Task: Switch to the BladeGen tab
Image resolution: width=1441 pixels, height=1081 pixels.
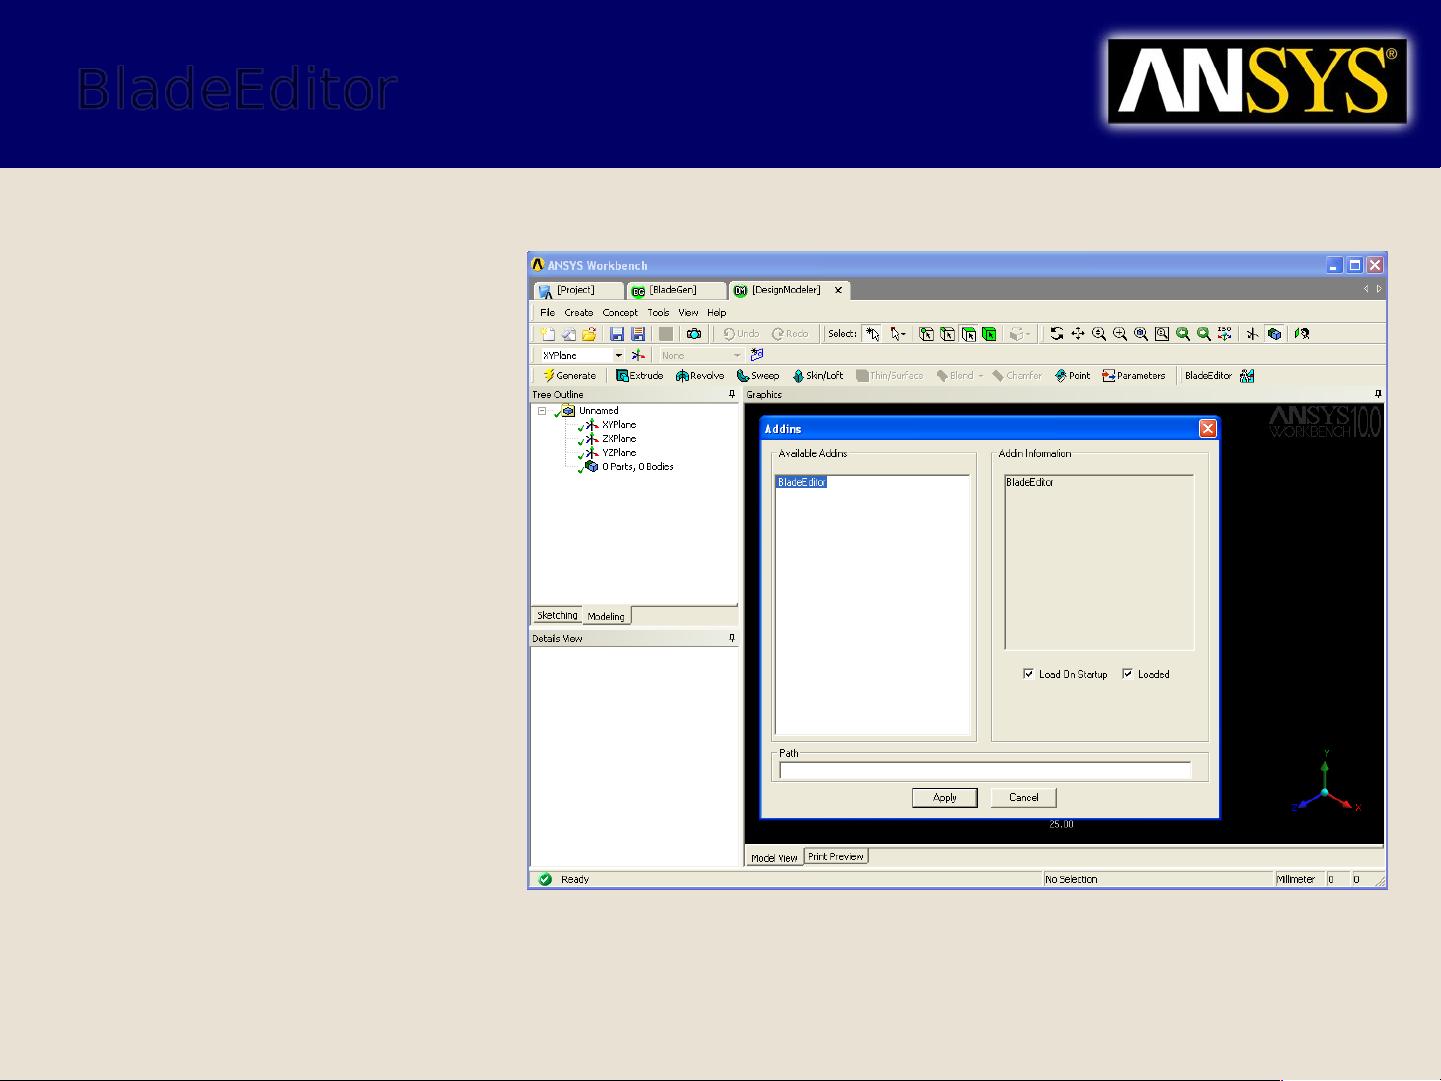Action: click(675, 290)
